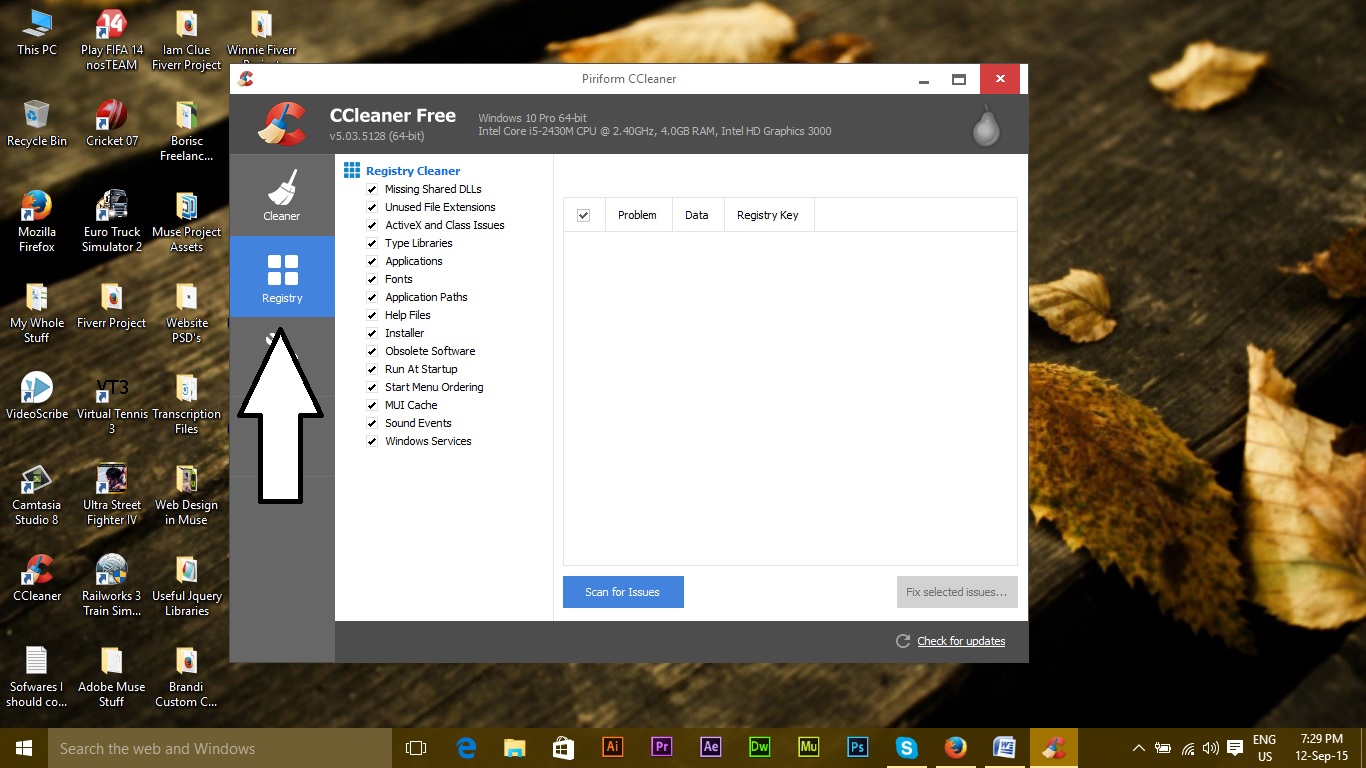Launch Premiere Pro from the taskbar
Viewport: 1366px width, 768px height.
pos(661,747)
